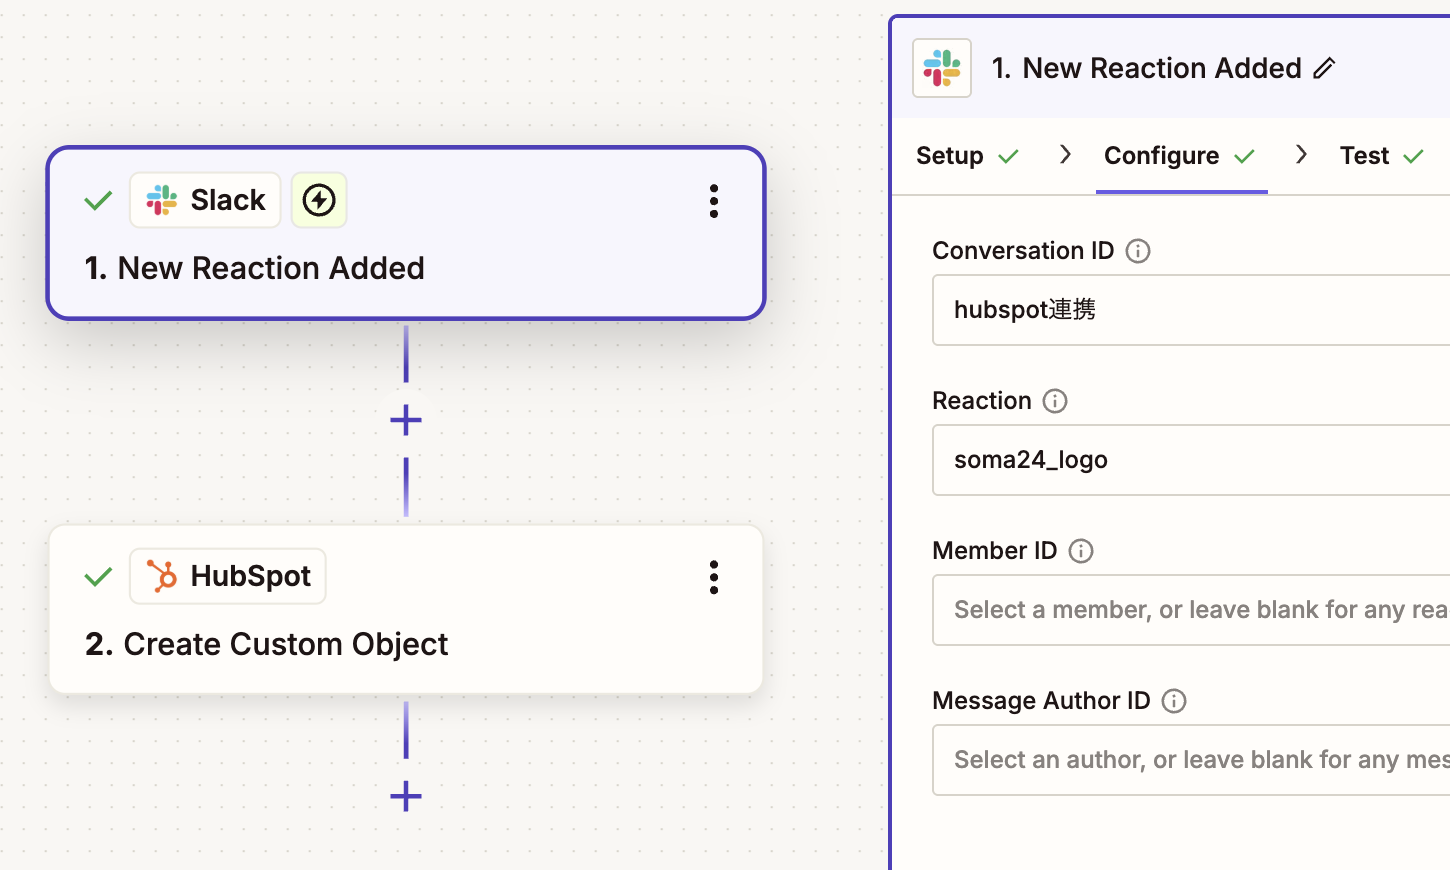1450x870 pixels.
Task: Open the Conversation ID dropdown showing hubspot連携
Action: click(1191, 310)
